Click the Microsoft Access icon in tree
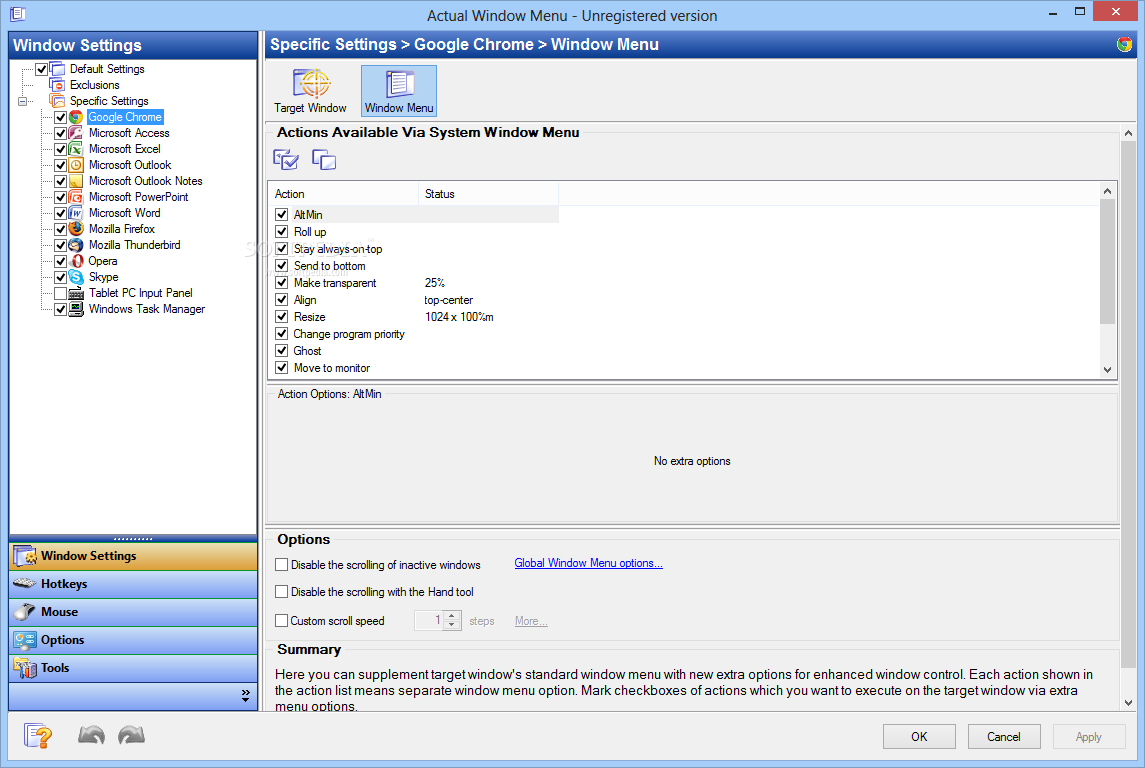The image size is (1145, 768). 76,133
